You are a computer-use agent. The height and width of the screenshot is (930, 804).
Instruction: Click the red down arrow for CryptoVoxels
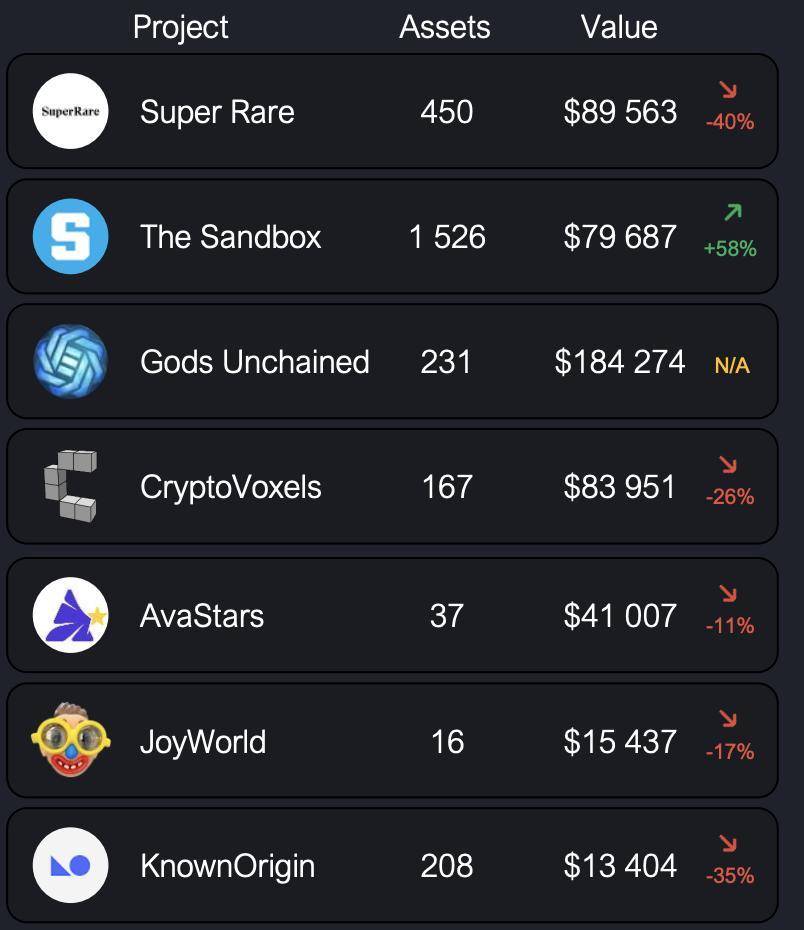tap(728, 465)
